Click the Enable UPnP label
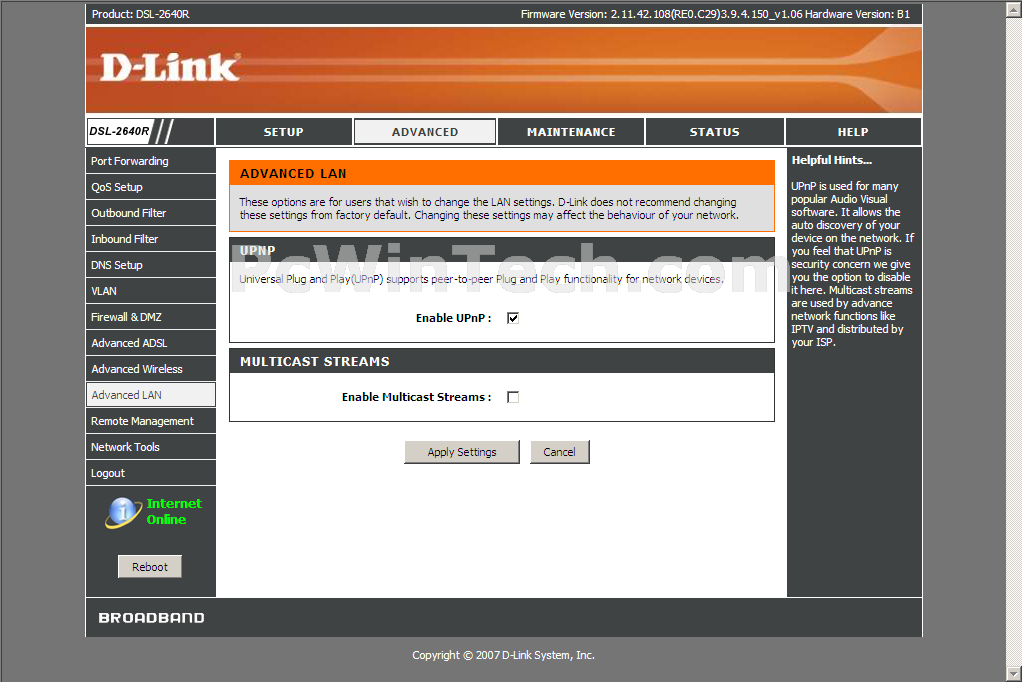1022x682 pixels. (454, 318)
